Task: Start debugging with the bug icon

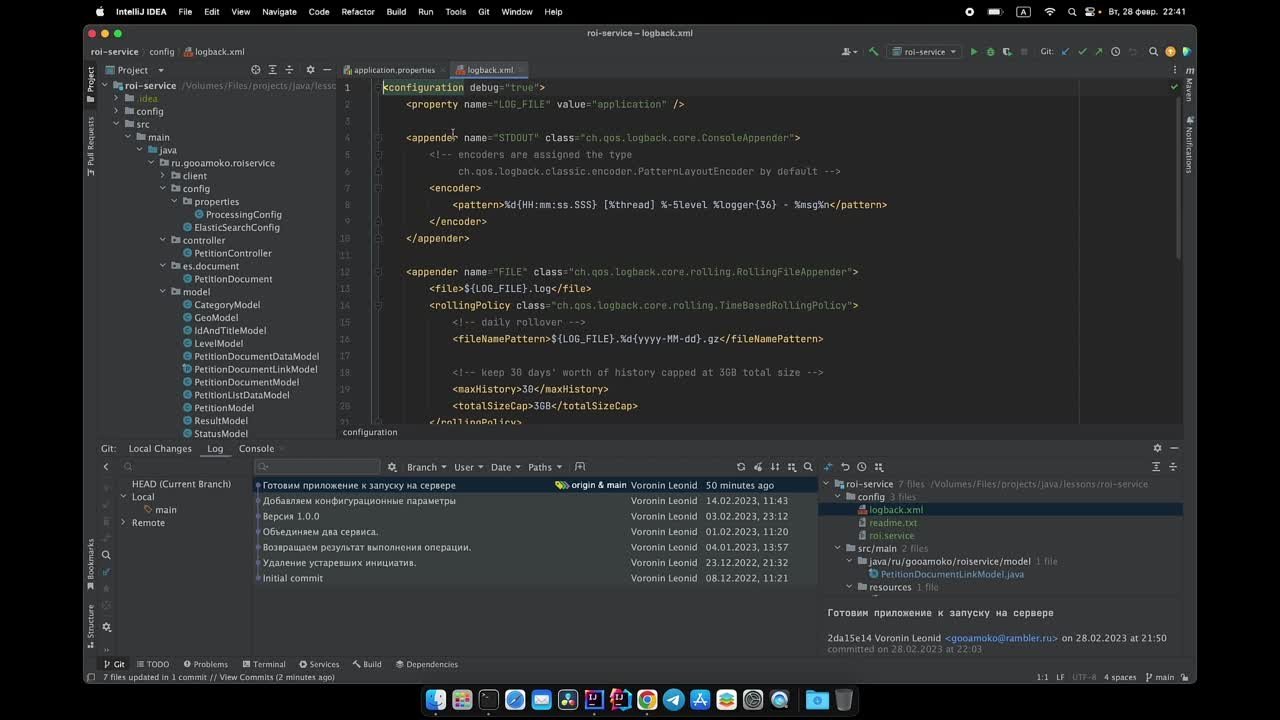Action: pyautogui.click(x=990, y=52)
